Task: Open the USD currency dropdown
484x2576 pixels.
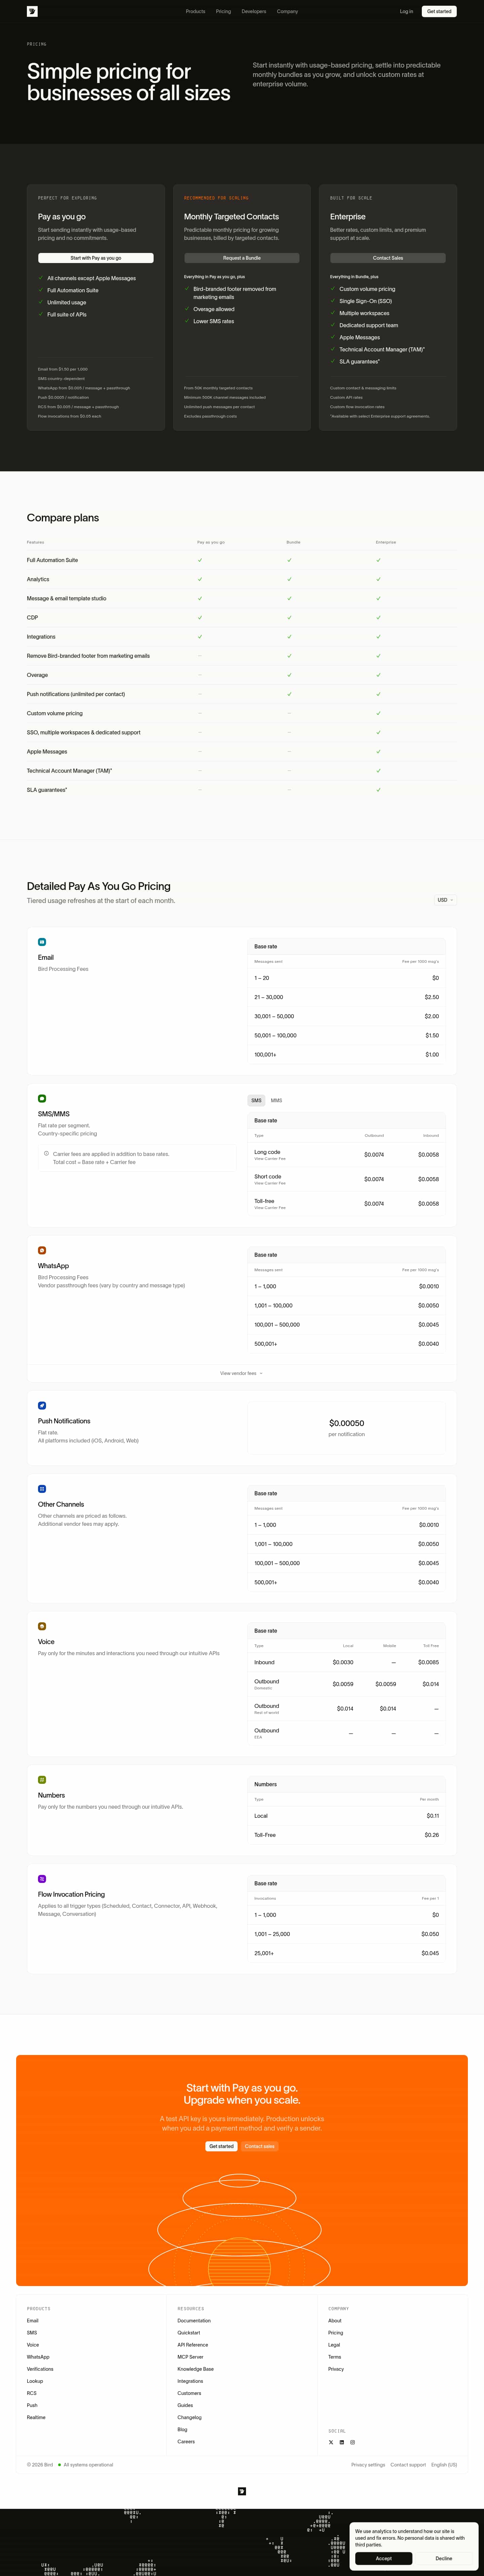Action: click(445, 900)
